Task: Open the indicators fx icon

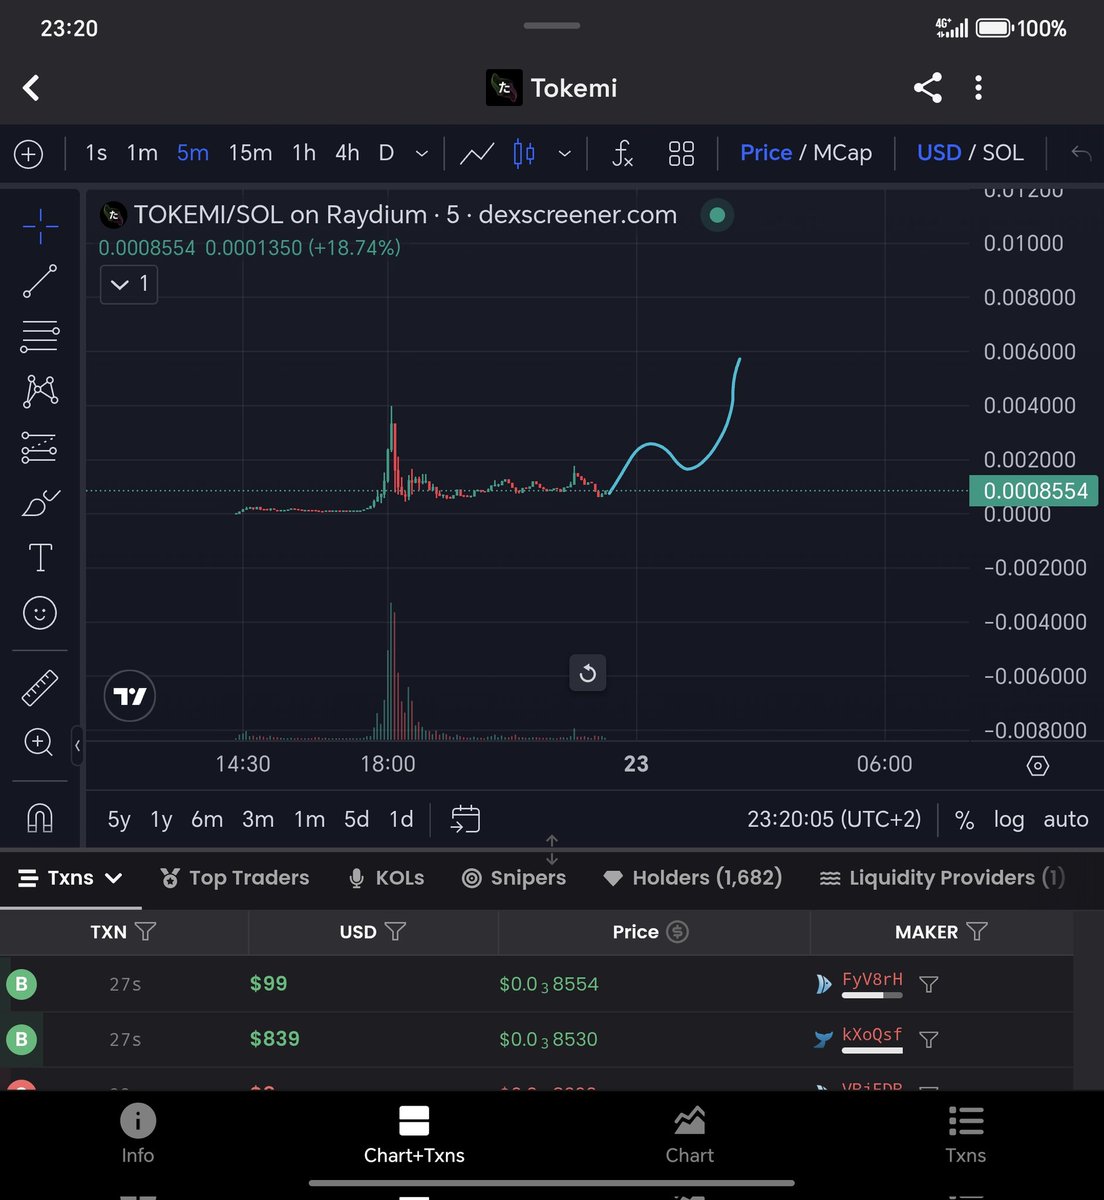Action: pyautogui.click(x=622, y=154)
